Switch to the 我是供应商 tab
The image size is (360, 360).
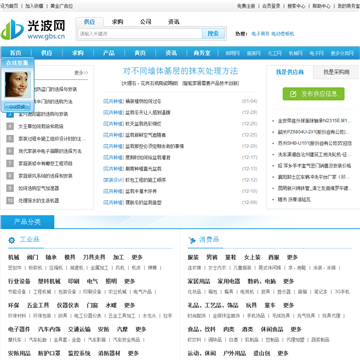(290, 72)
